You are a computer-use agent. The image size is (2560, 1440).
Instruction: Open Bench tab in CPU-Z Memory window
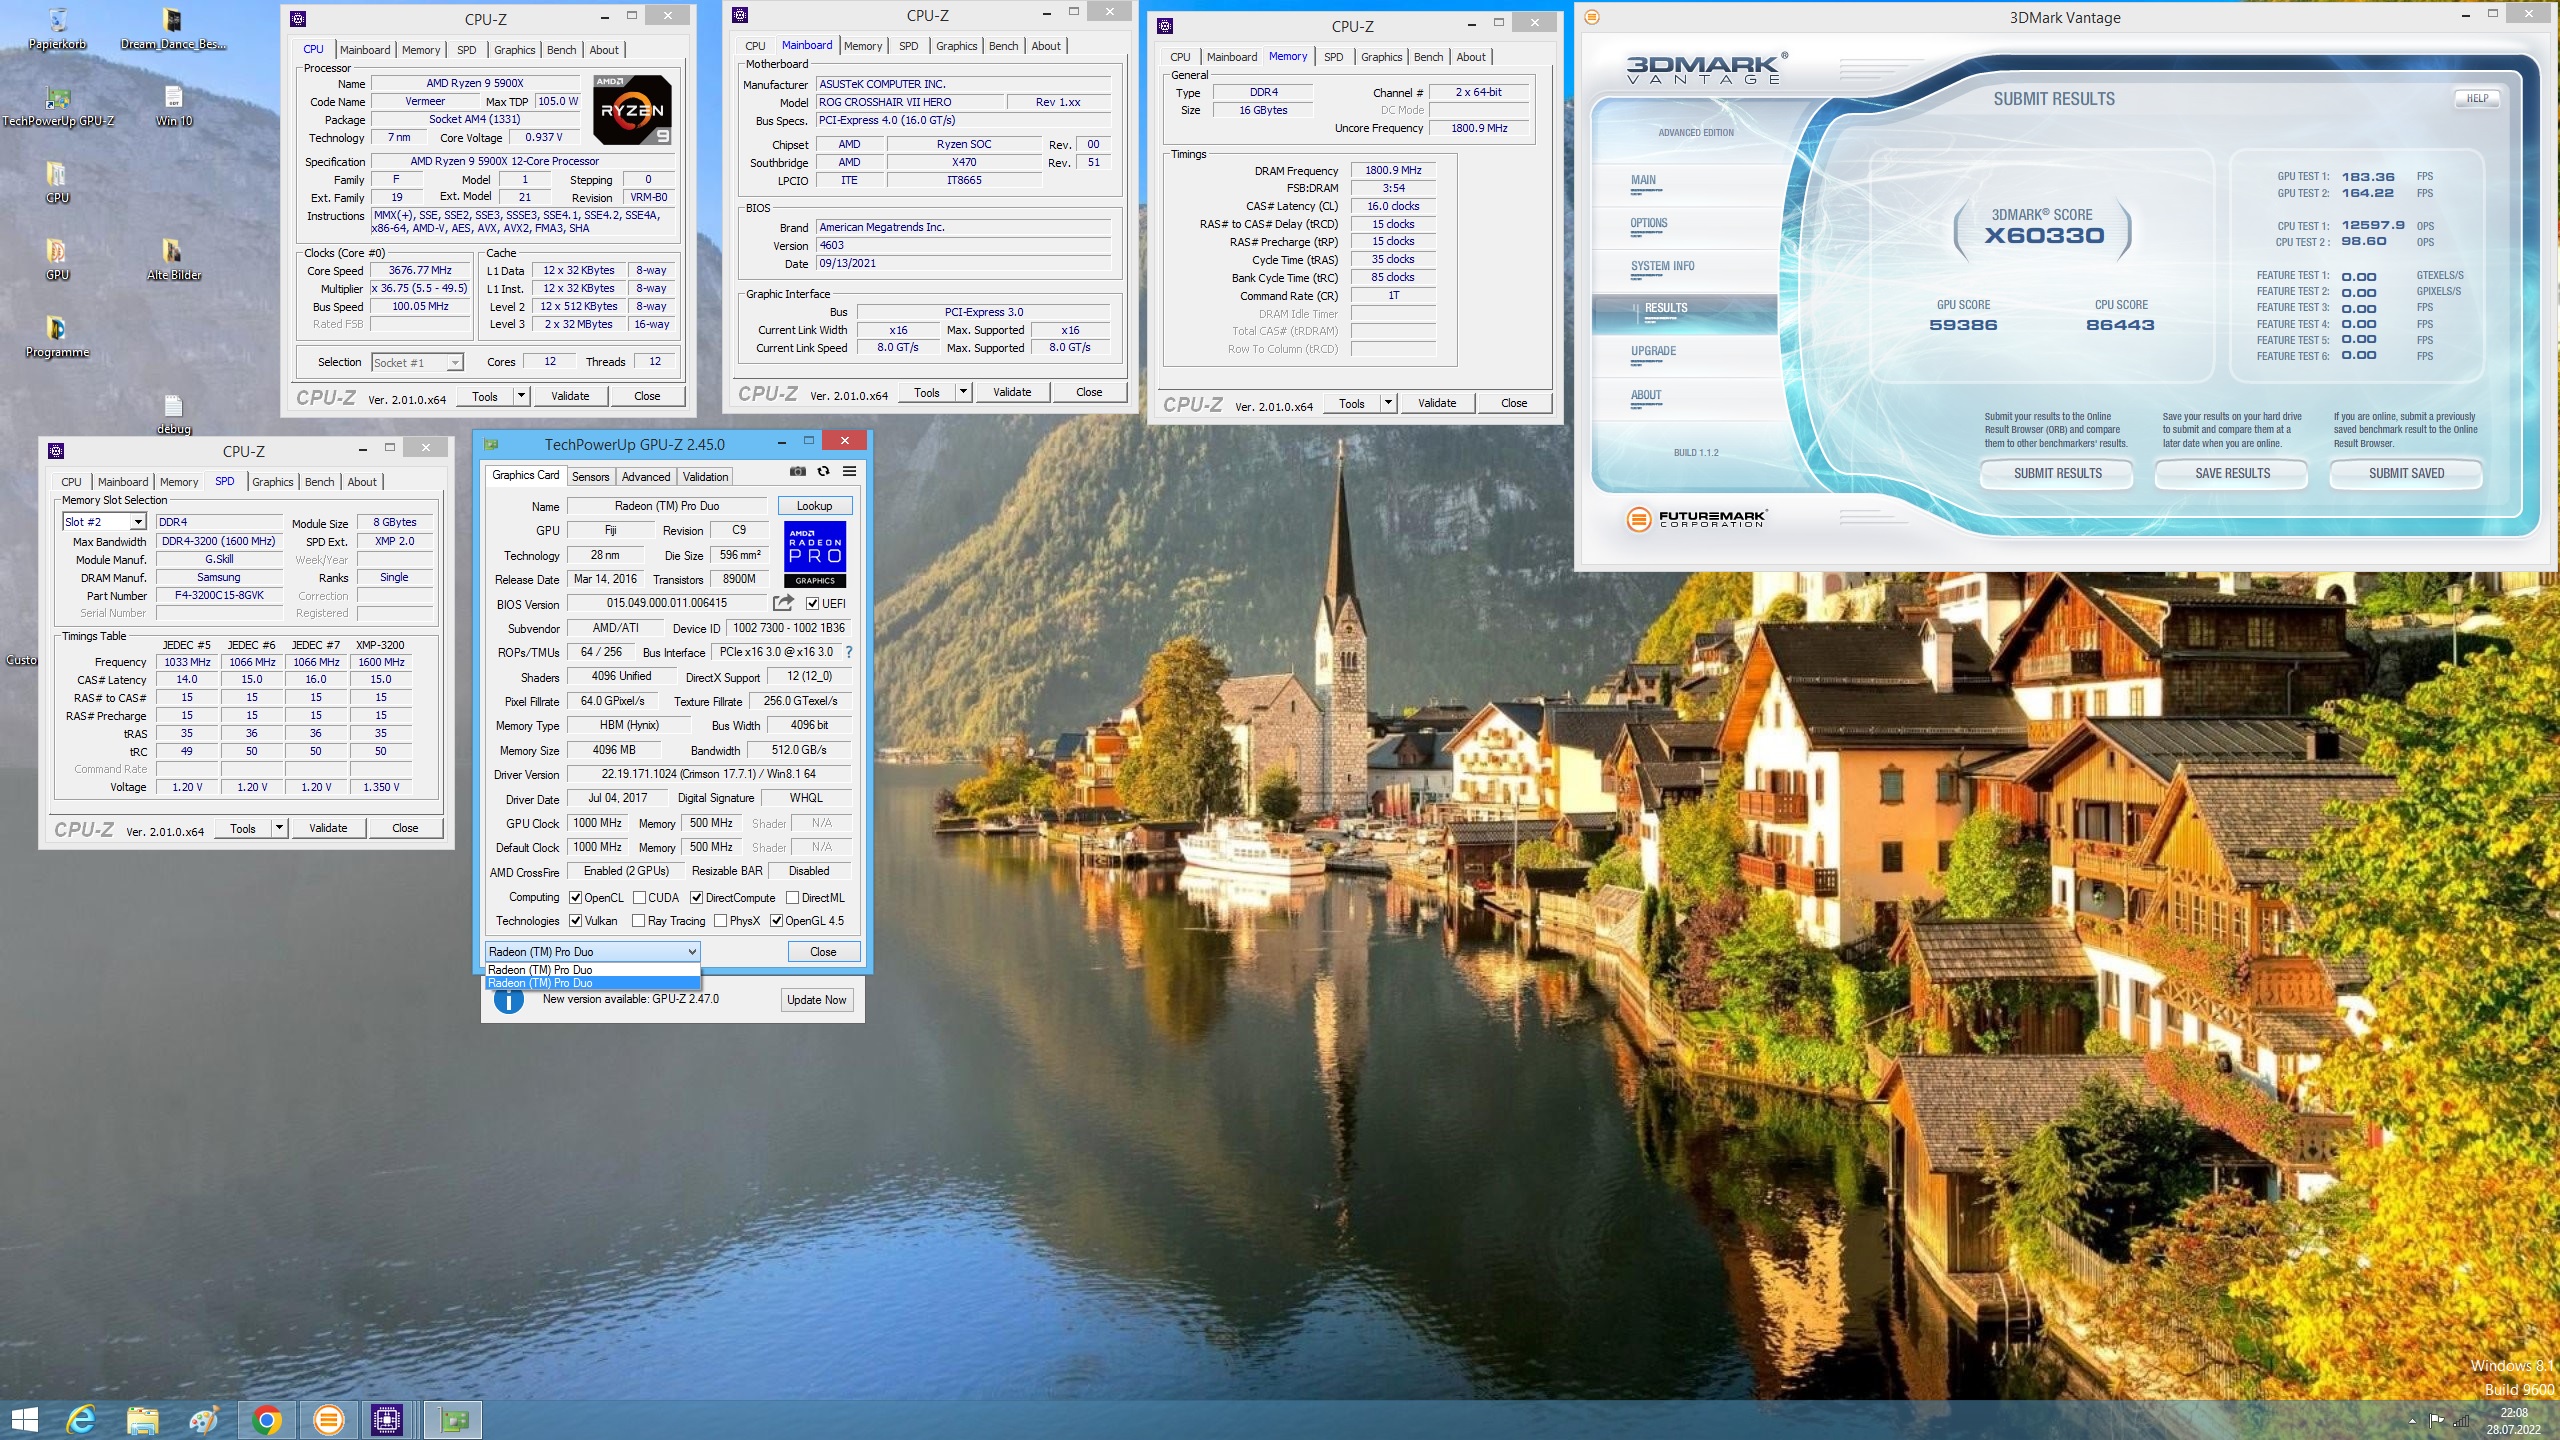(1428, 57)
